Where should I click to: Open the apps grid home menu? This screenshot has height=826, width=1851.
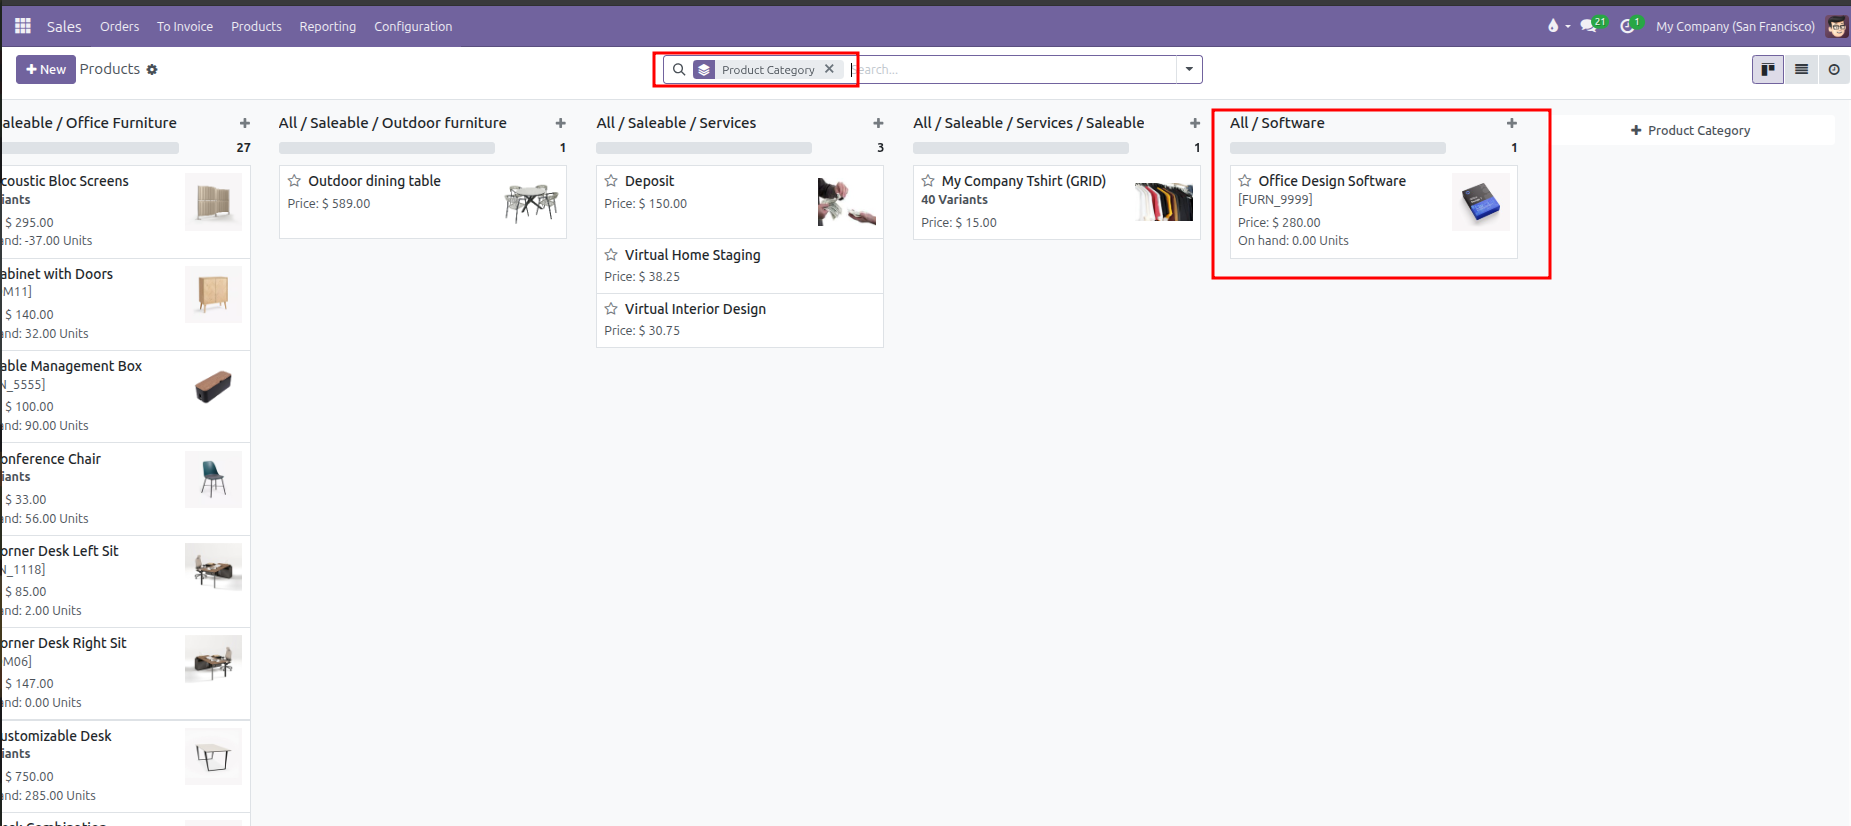pyautogui.click(x=22, y=26)
